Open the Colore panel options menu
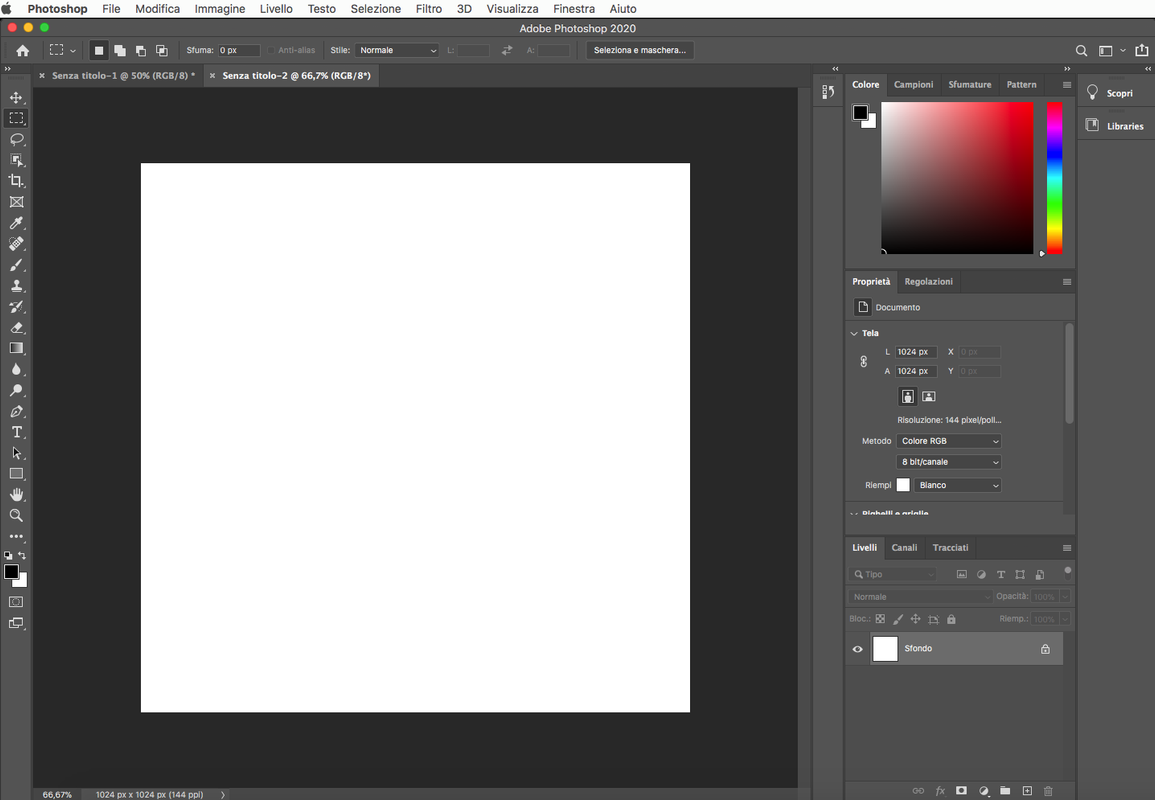The image size is (1155, 800). (1067, 85)
